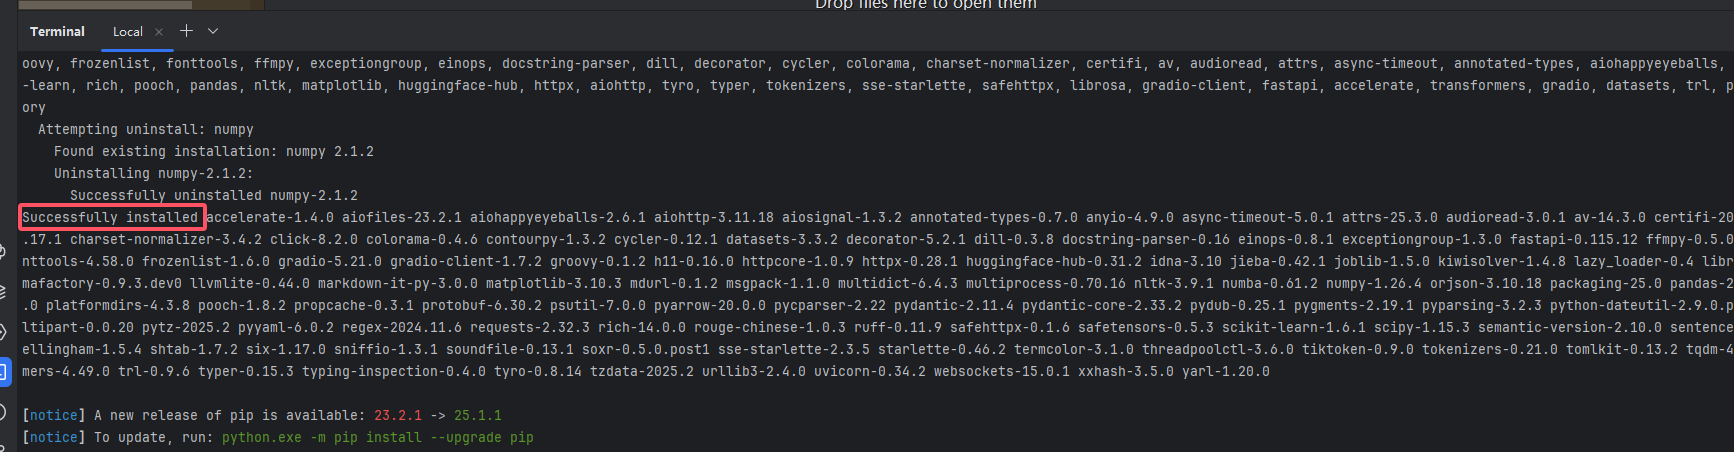
Task: Toggle the highlighted Terminal sidebar icon
Action: [x=4, y=372]
